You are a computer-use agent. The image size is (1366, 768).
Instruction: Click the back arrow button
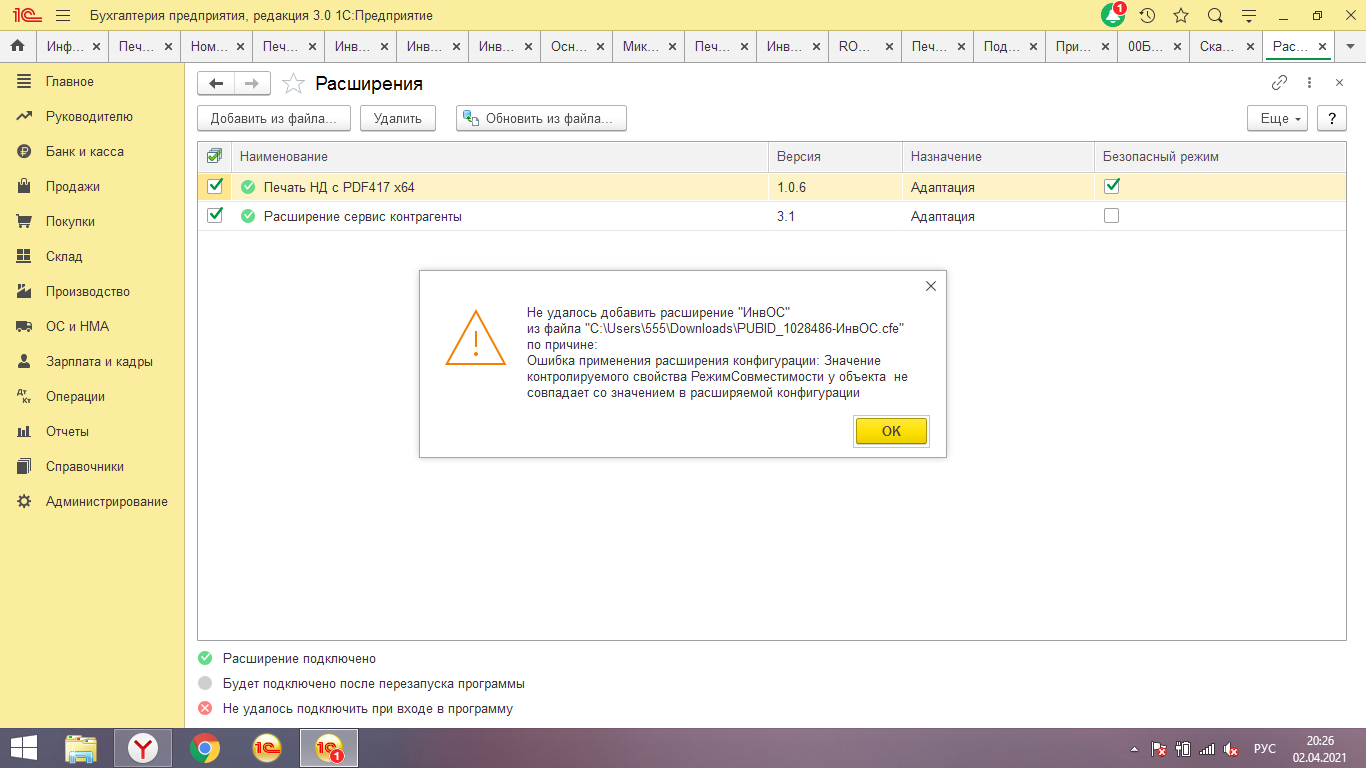215,84
